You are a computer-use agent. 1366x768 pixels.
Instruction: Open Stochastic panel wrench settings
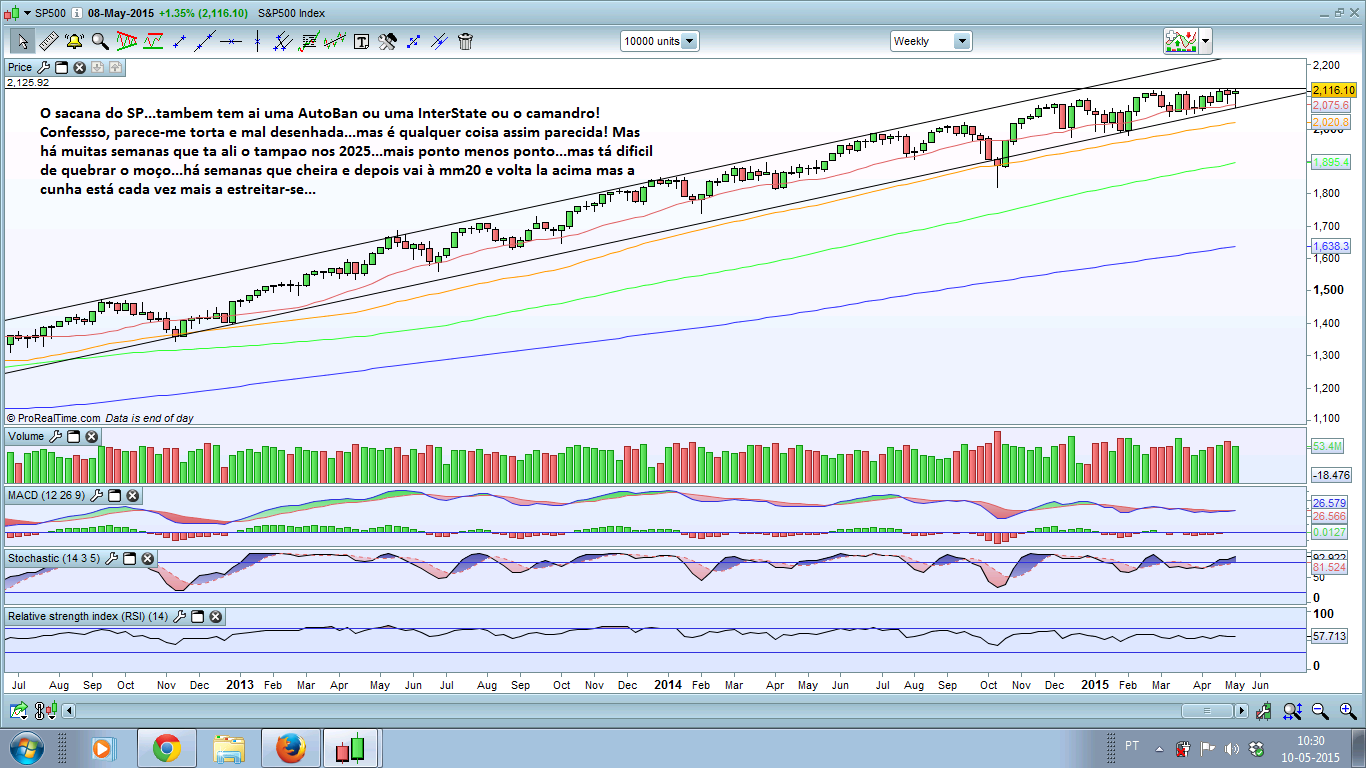pos(112,557)
